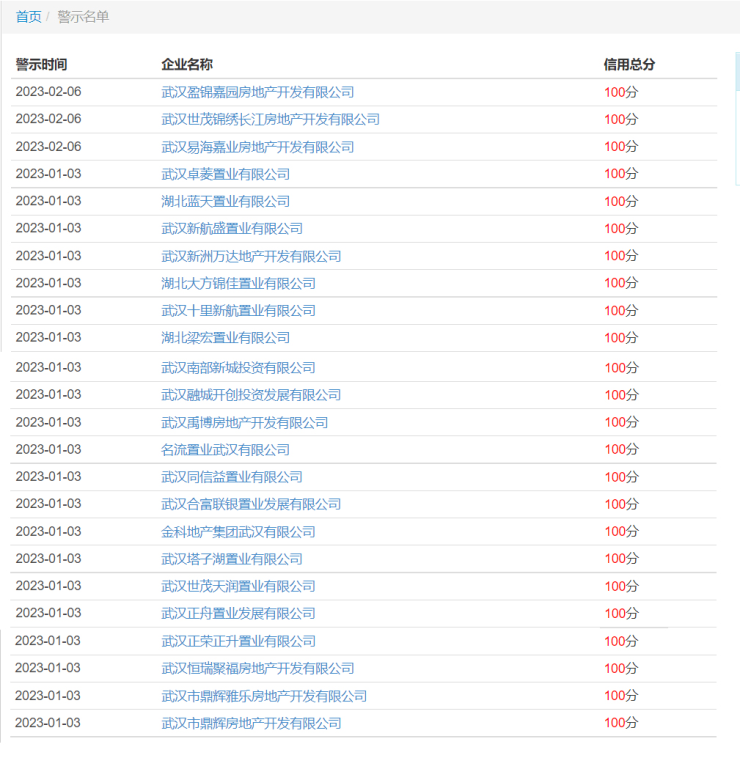
Task: Open 湖北蓝天置业有限公司 link
Action: [x=225, y=201]
